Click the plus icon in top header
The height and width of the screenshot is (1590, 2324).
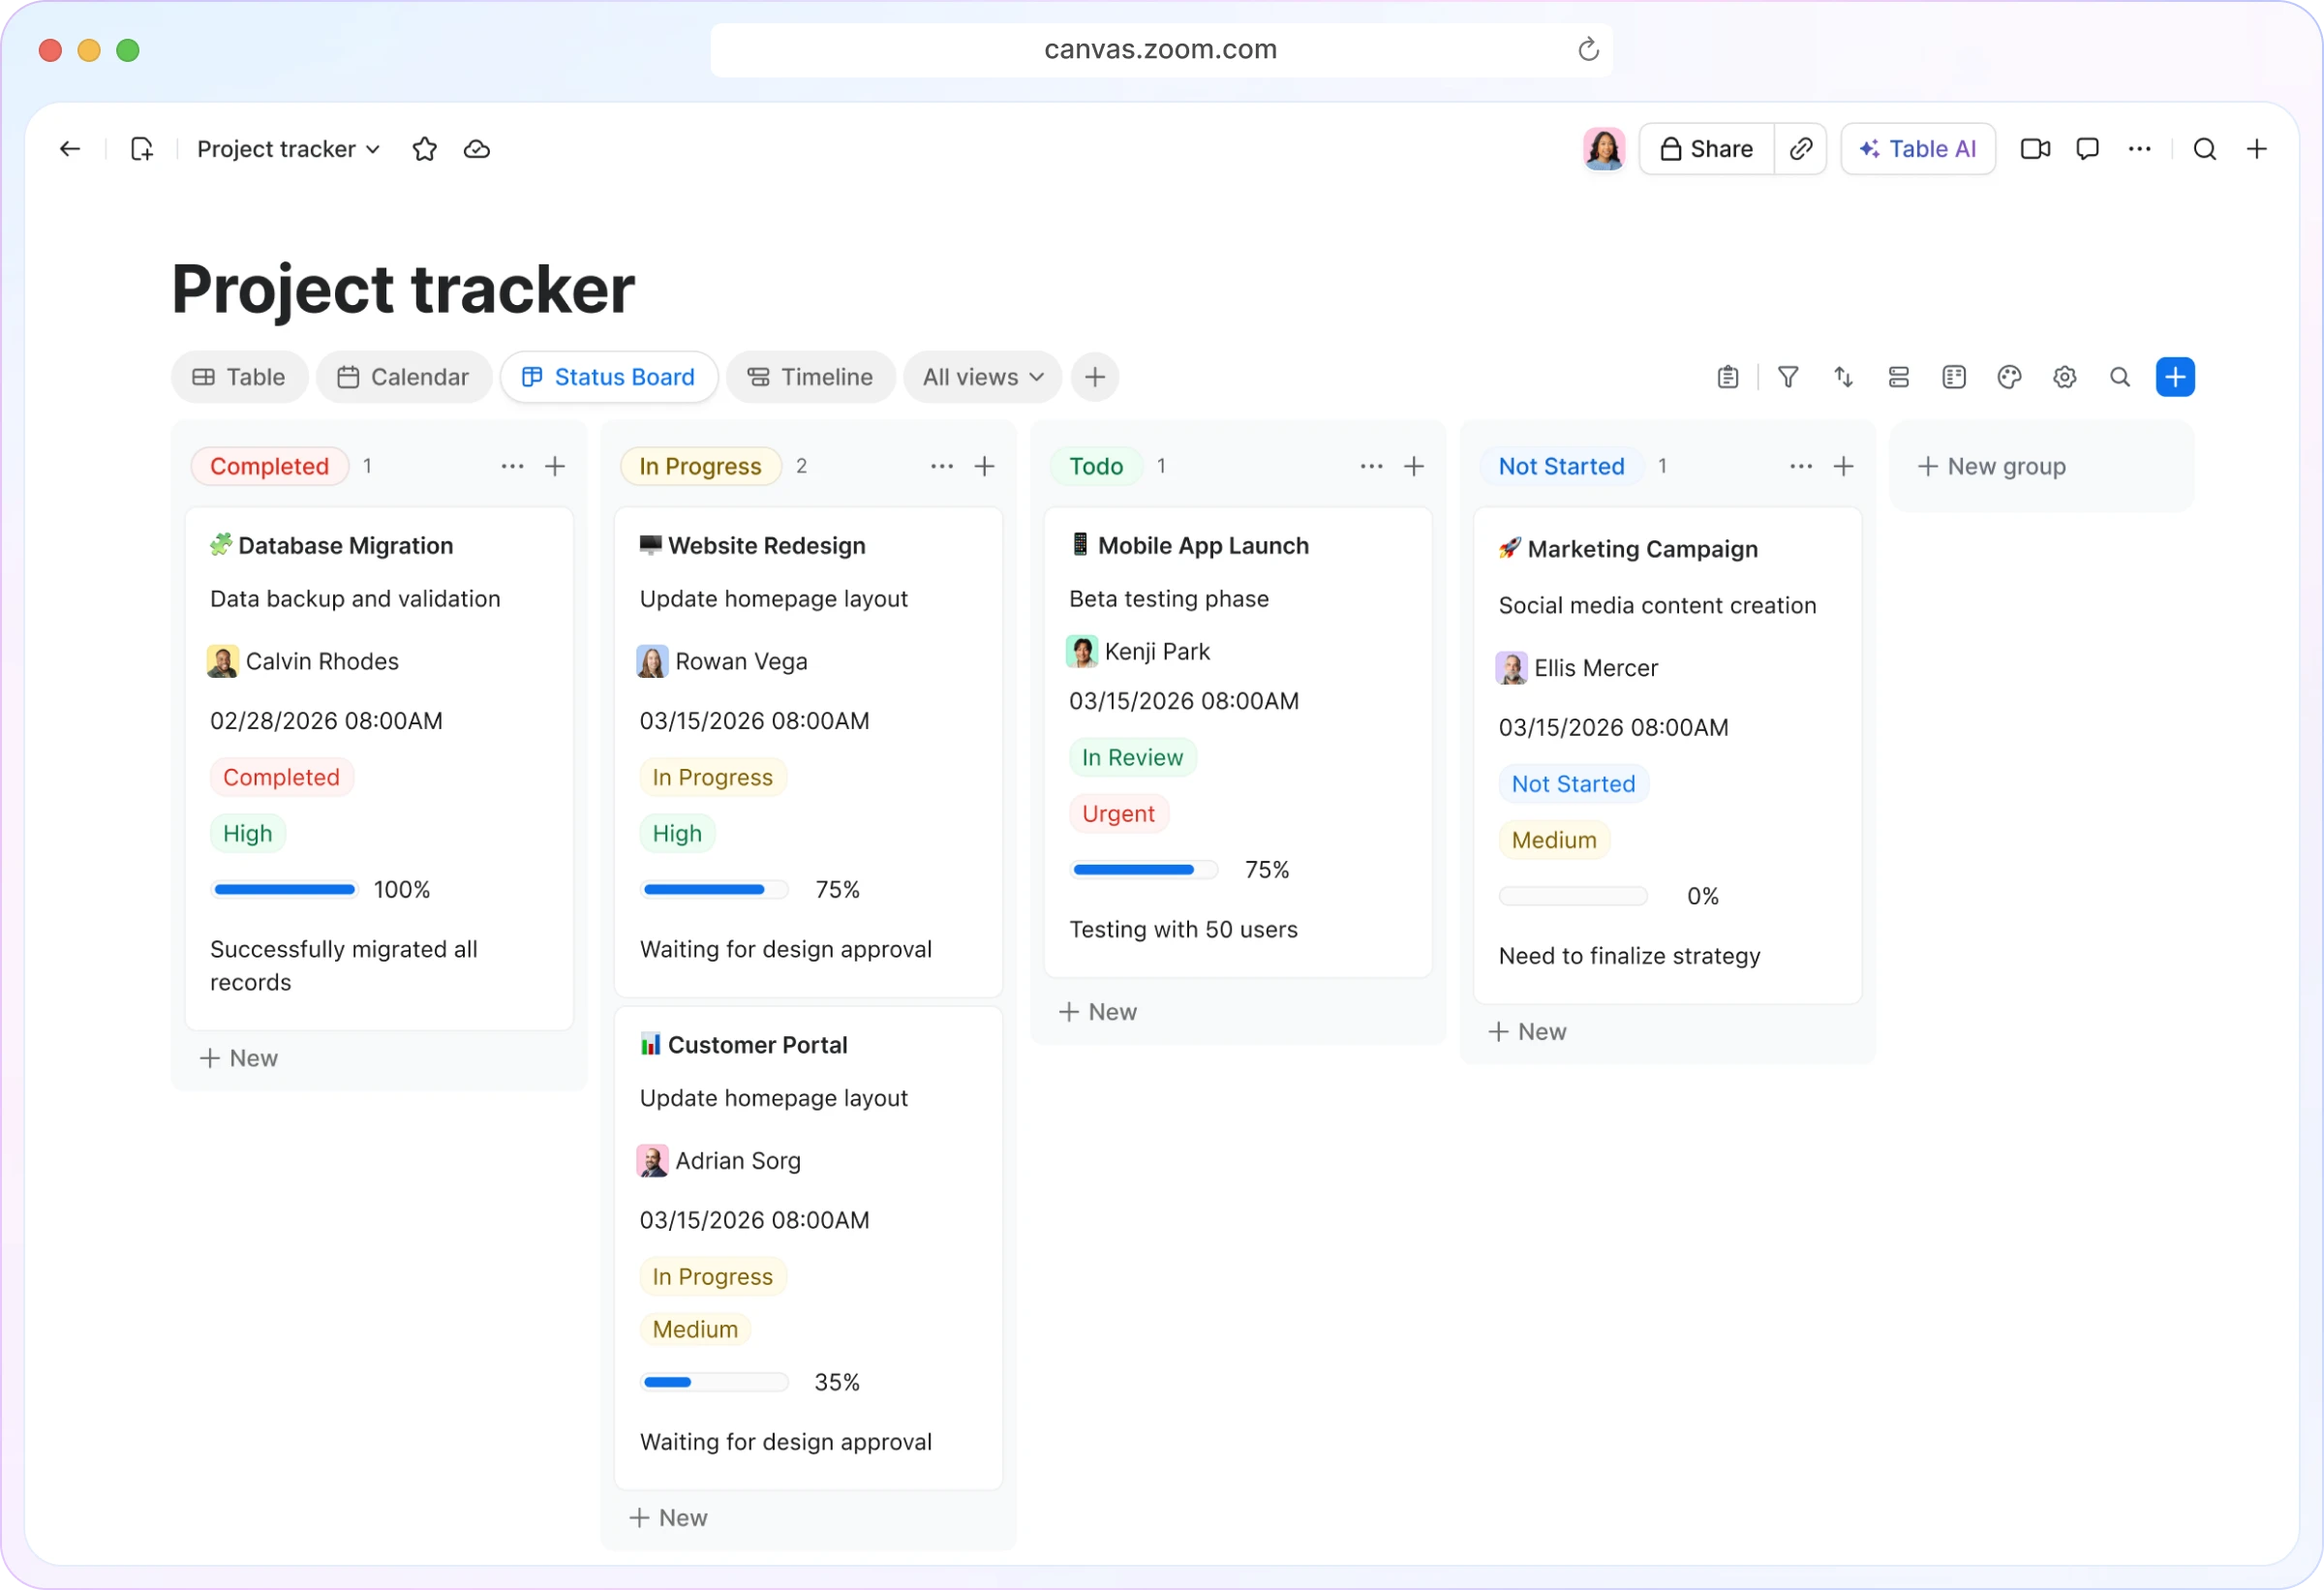point(2257,149)
